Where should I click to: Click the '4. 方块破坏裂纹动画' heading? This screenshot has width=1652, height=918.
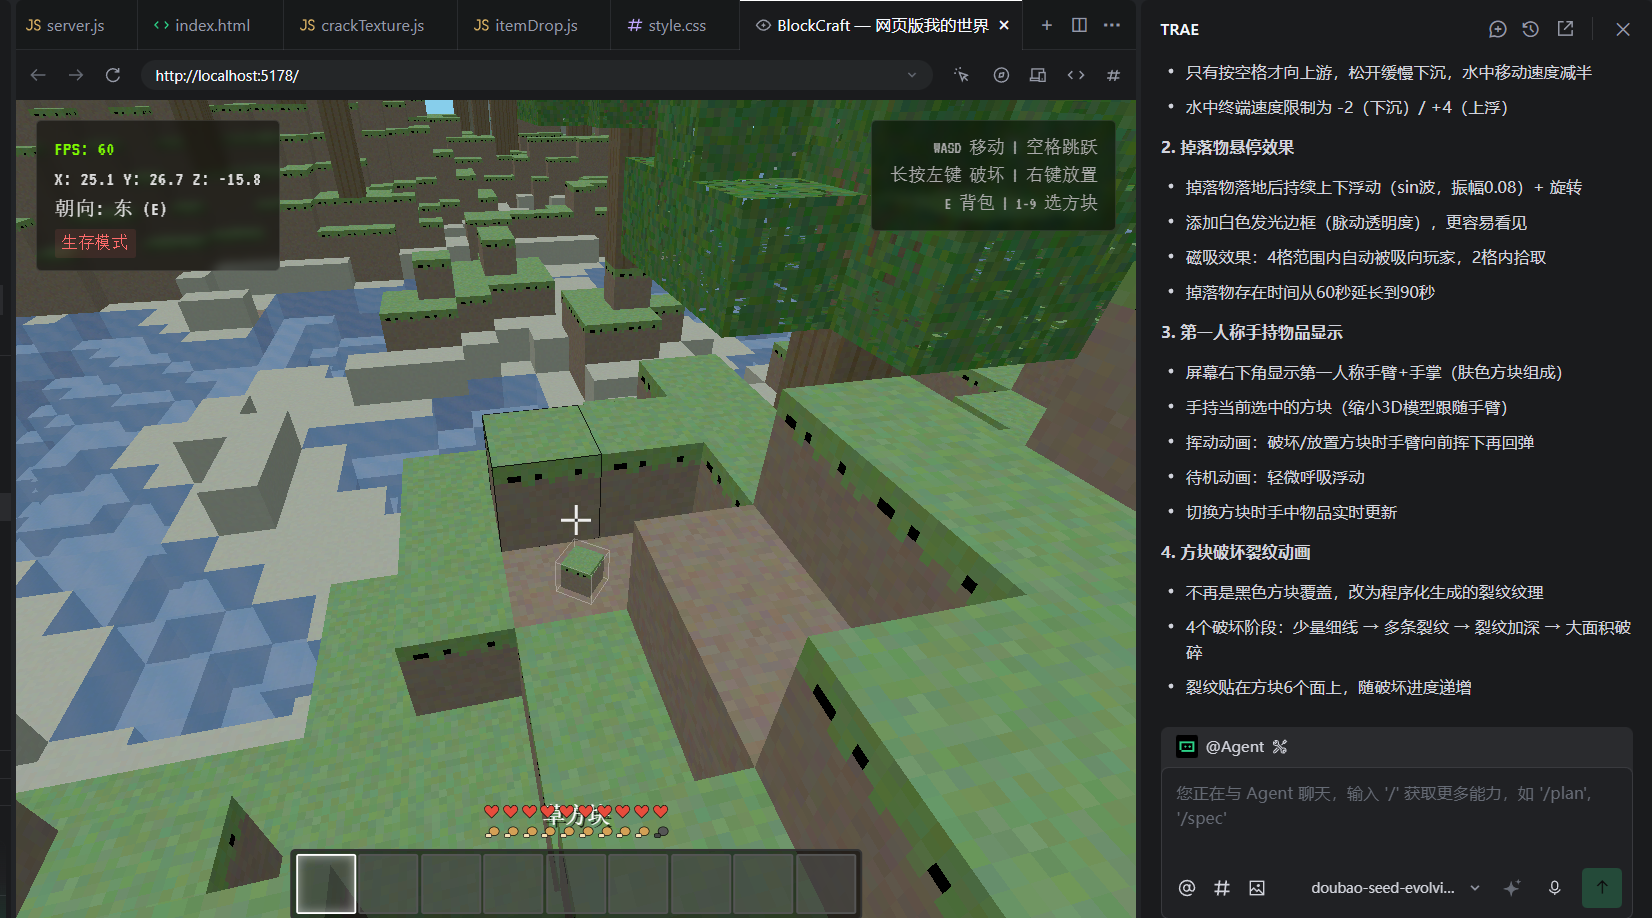[1235, 553]
